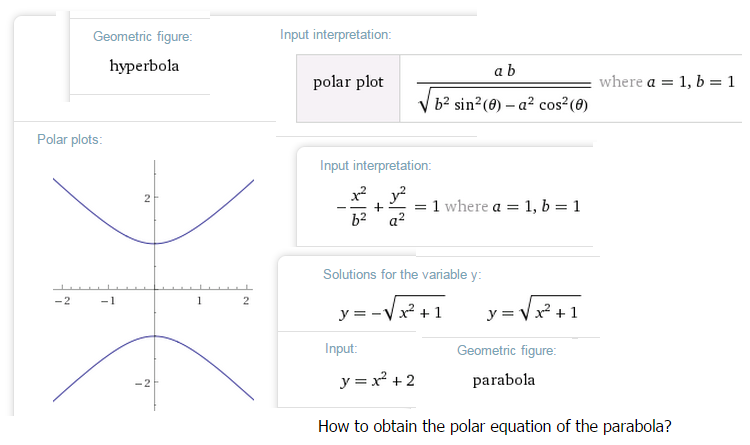Click the polar equation question text
The height and width of the screenshot is (445, 750).
point(494,426)
